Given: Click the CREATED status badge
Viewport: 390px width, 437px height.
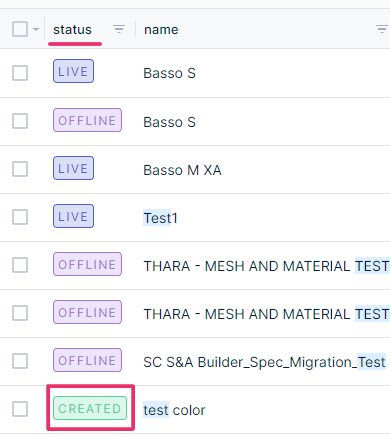Looking at the screenshot, I should coord(90,408).
